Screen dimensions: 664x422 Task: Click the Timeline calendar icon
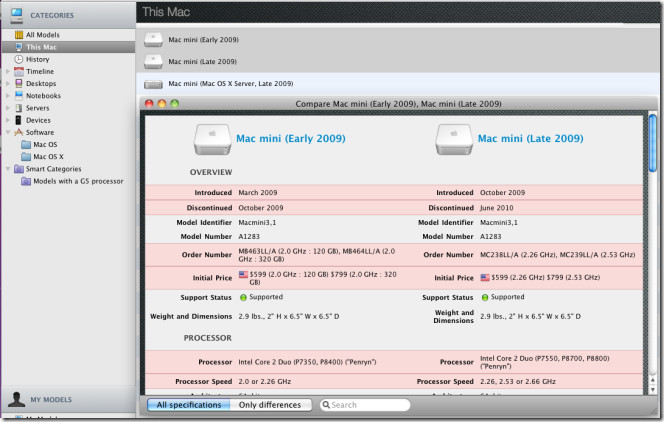click(x=19, y=72)
